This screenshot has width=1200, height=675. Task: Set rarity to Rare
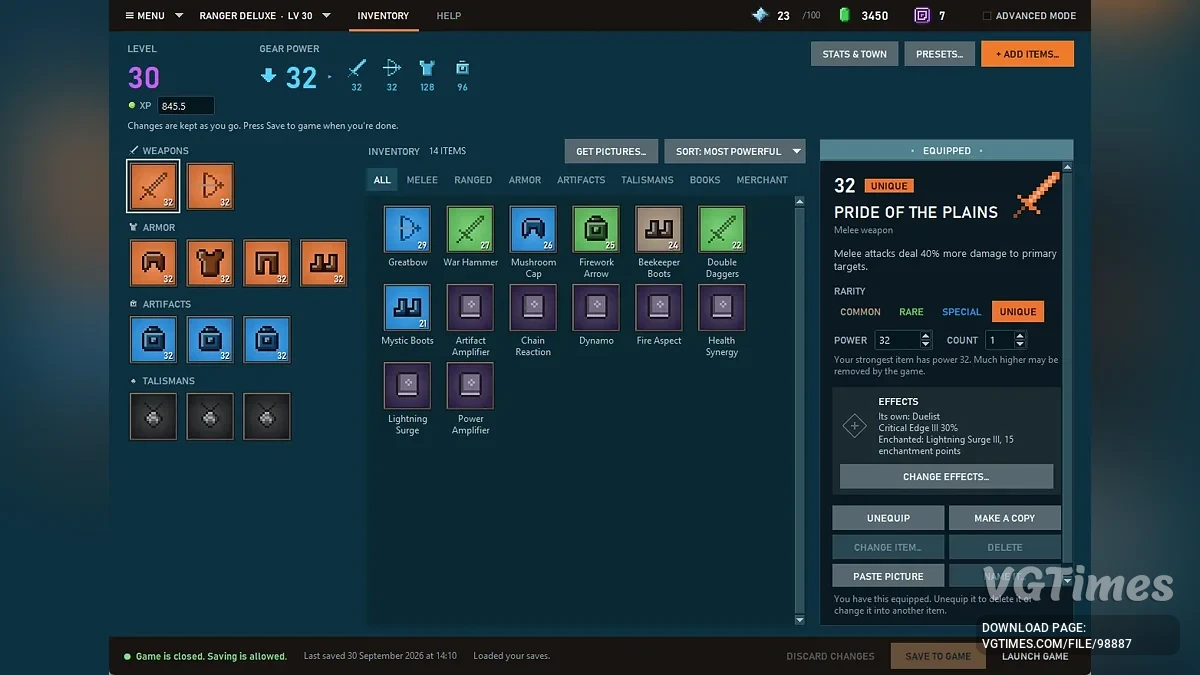(911, 312)
